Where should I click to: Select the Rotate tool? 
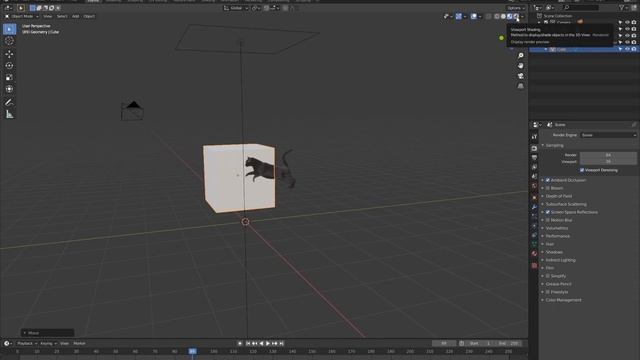(9, 66)
